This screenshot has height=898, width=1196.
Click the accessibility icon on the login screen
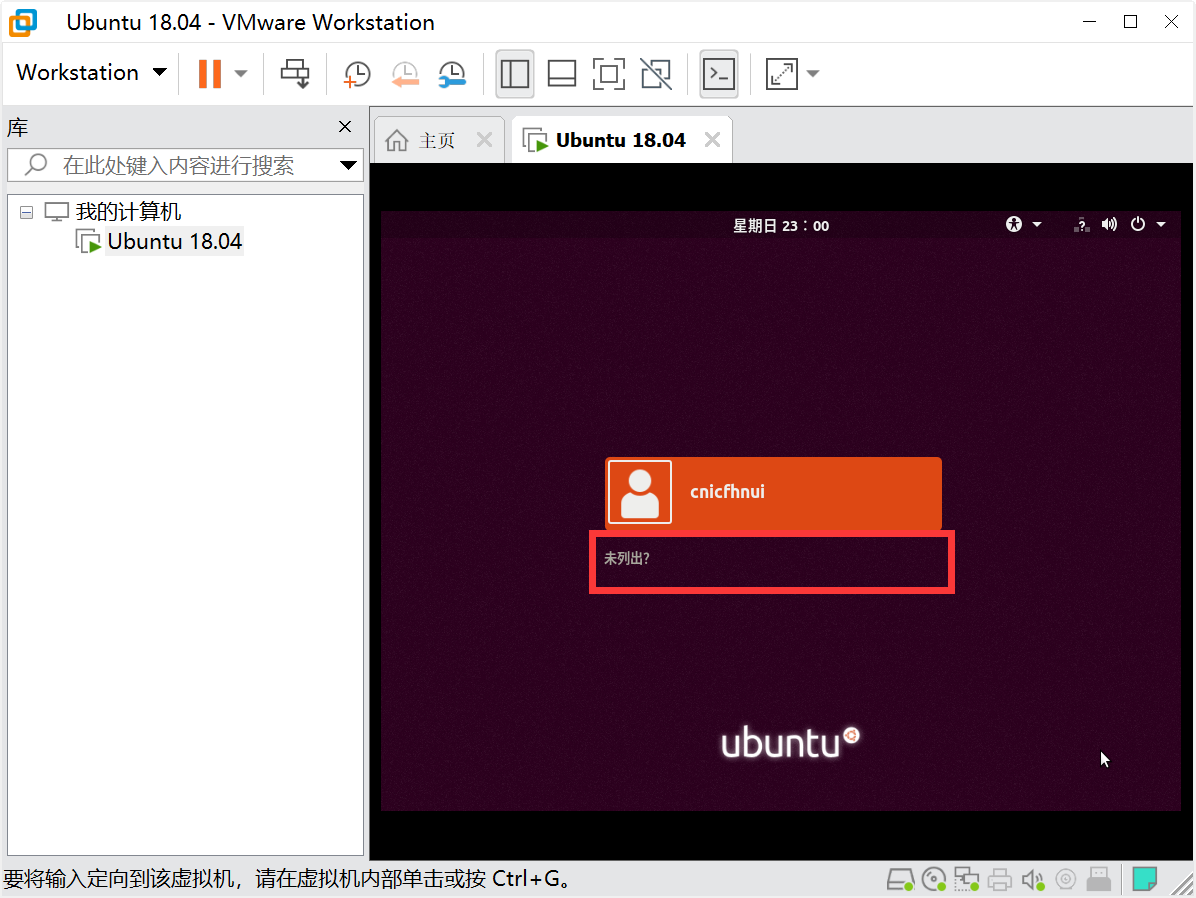[1013, 224]
